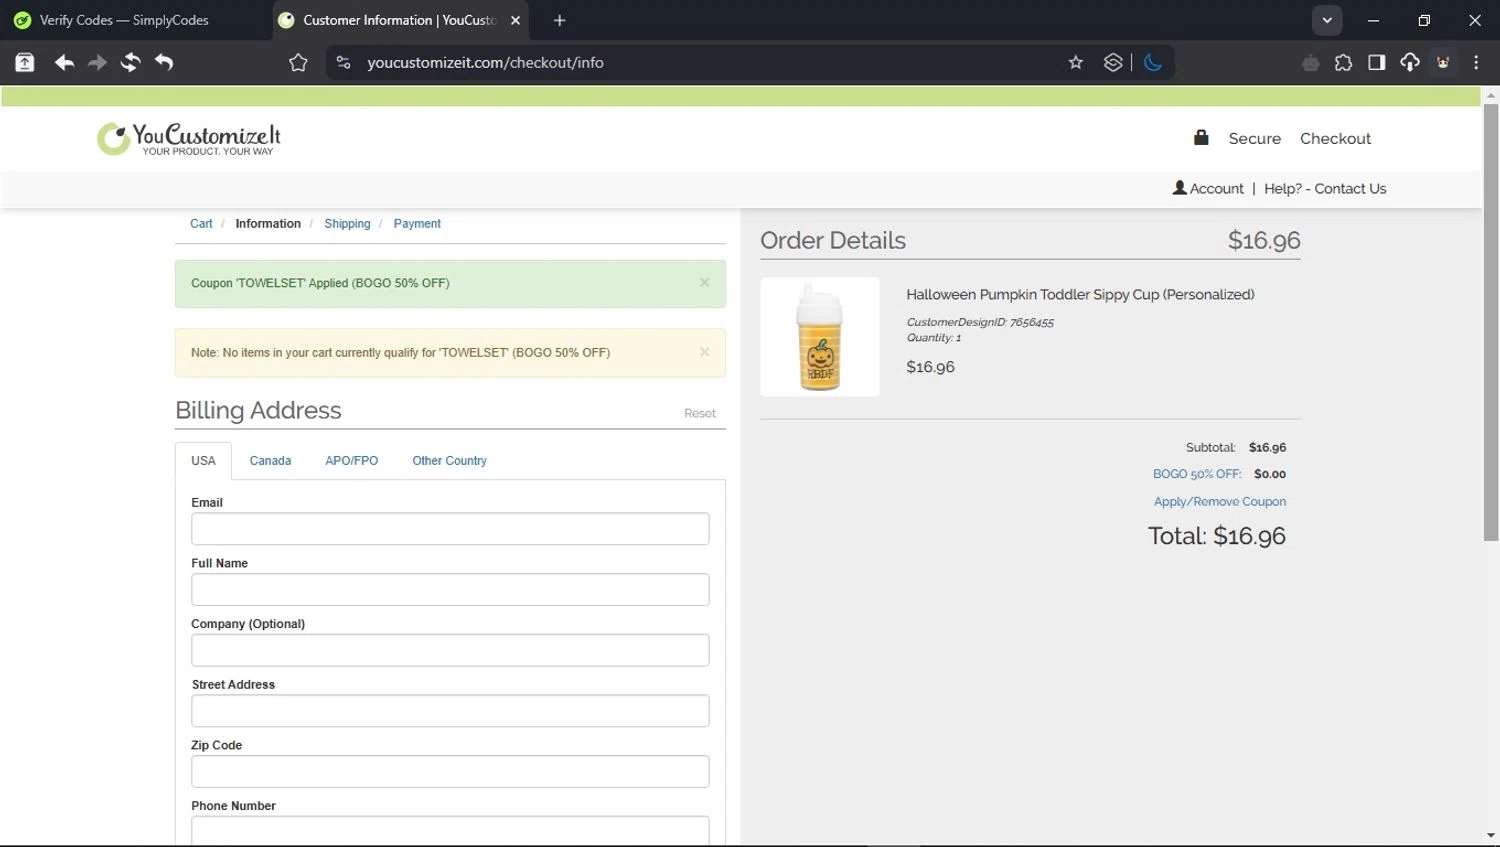This screenshot has height=847, width=1500.
Task: Select the Canada address tab
Action: (x=270, y=461)
